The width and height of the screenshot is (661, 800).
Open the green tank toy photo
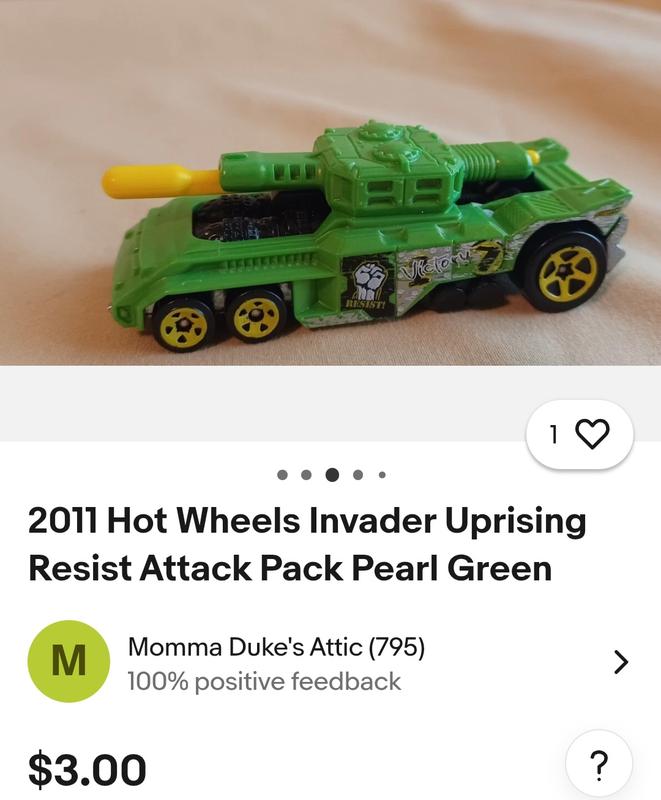(330, 183)
